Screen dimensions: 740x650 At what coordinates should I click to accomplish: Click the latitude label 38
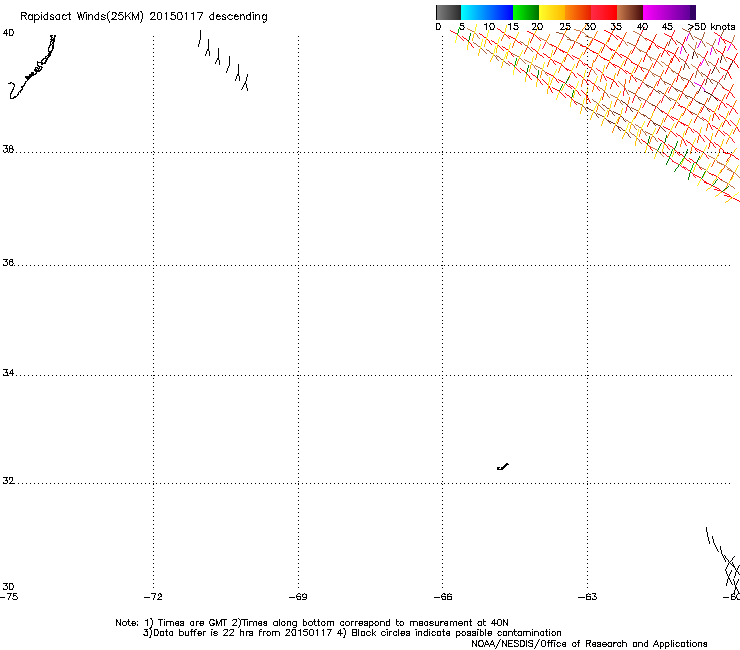pos(8,149)
